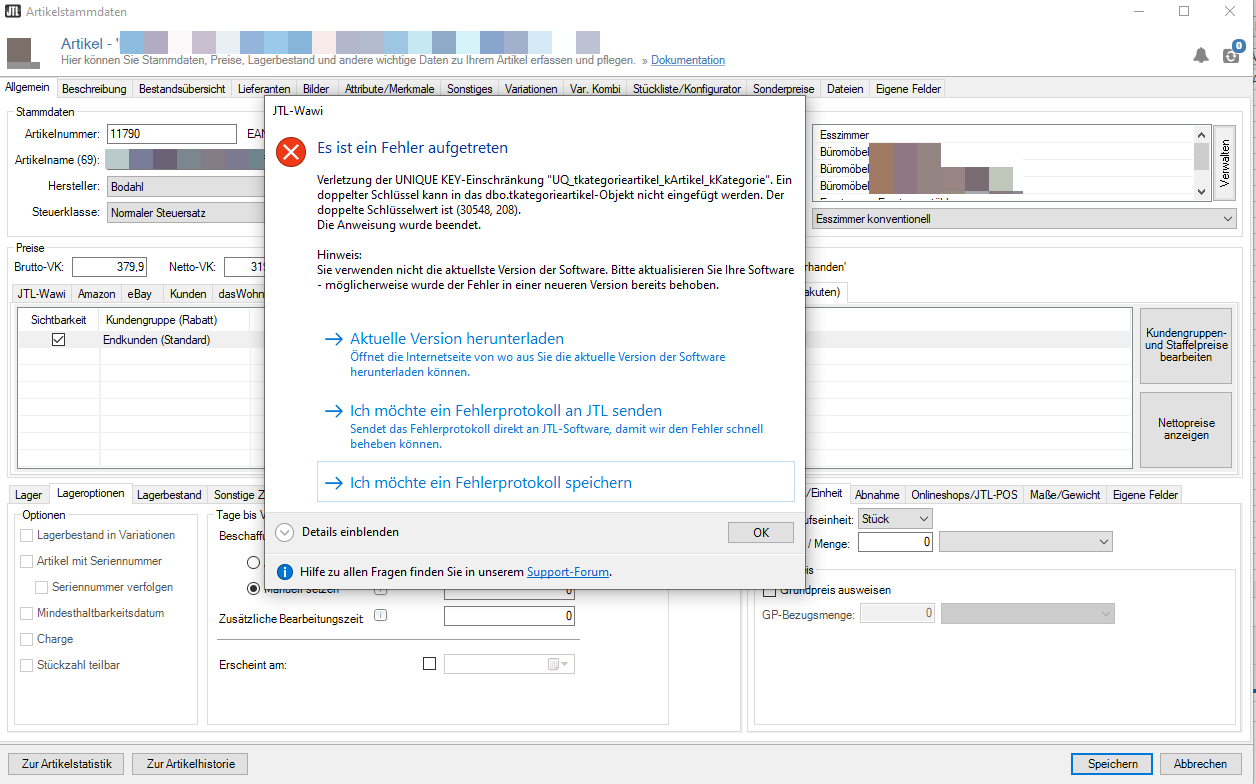This screenshot has width=1256, height=784.
Task: Select the eBay price tab
Action: coord(138,294)
